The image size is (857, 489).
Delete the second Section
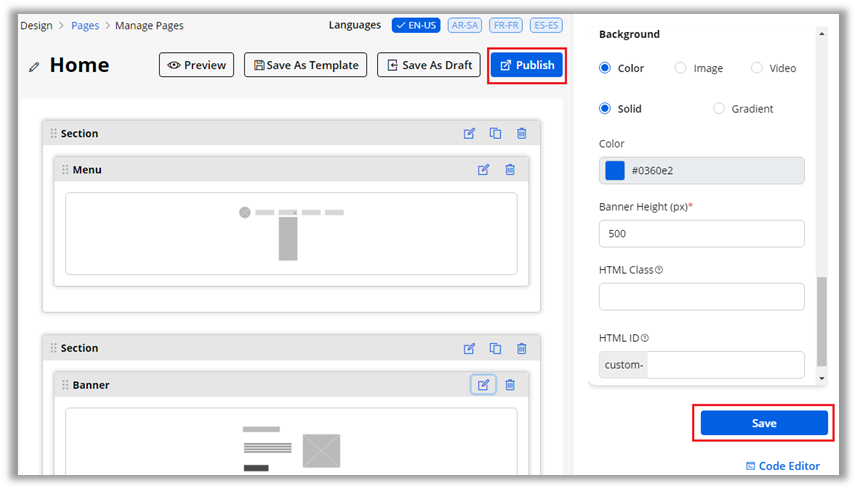[x=522, y=349]
